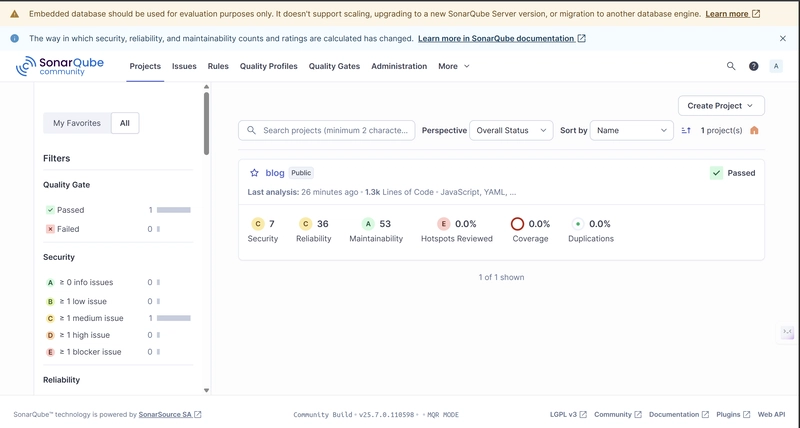Image resolution: width=800 pixels, height=428 pixels.
Task: Open the blog project link
Action: tap(275, 173)
